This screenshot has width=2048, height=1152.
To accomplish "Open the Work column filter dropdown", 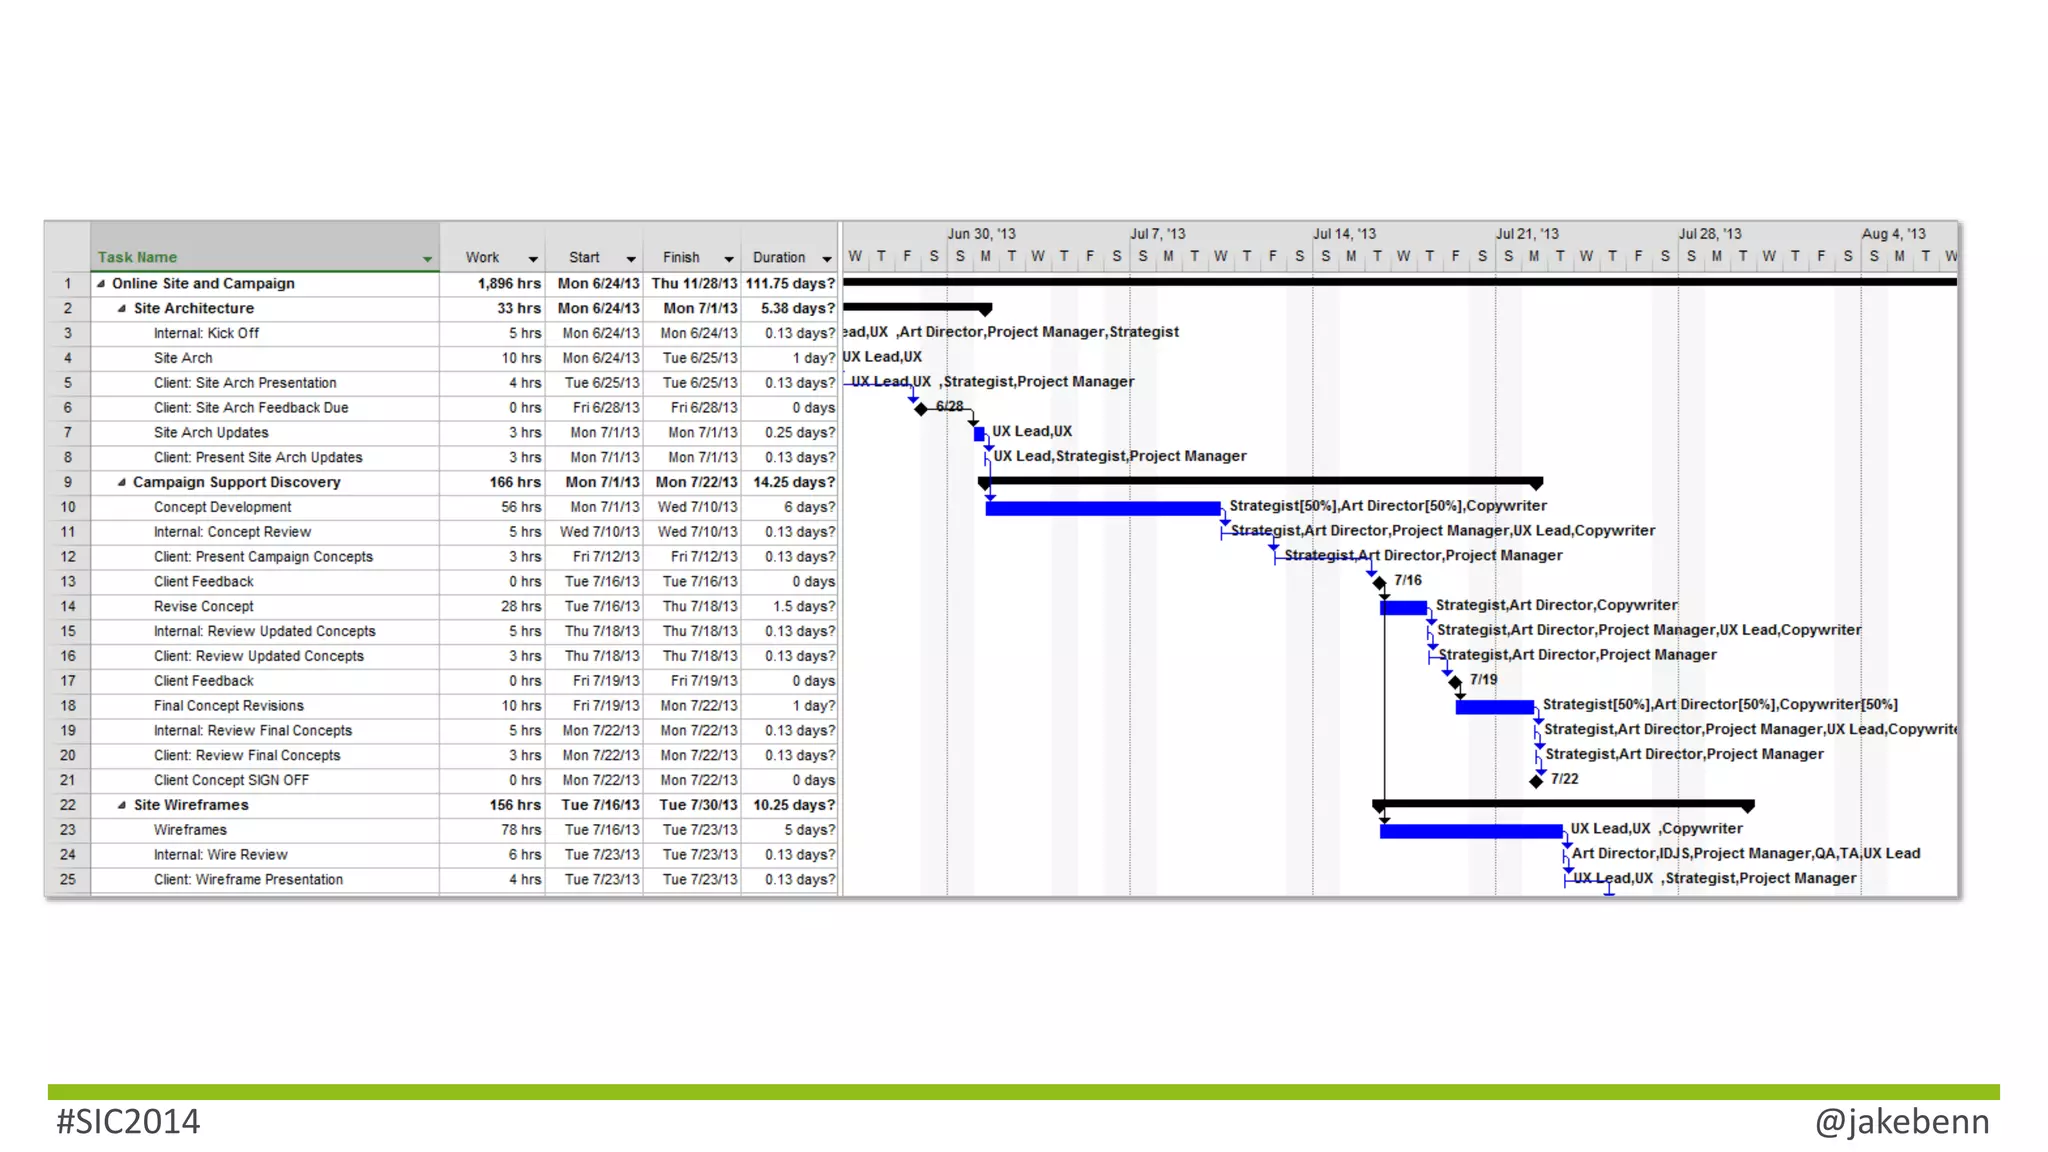I will click(533, 259).
